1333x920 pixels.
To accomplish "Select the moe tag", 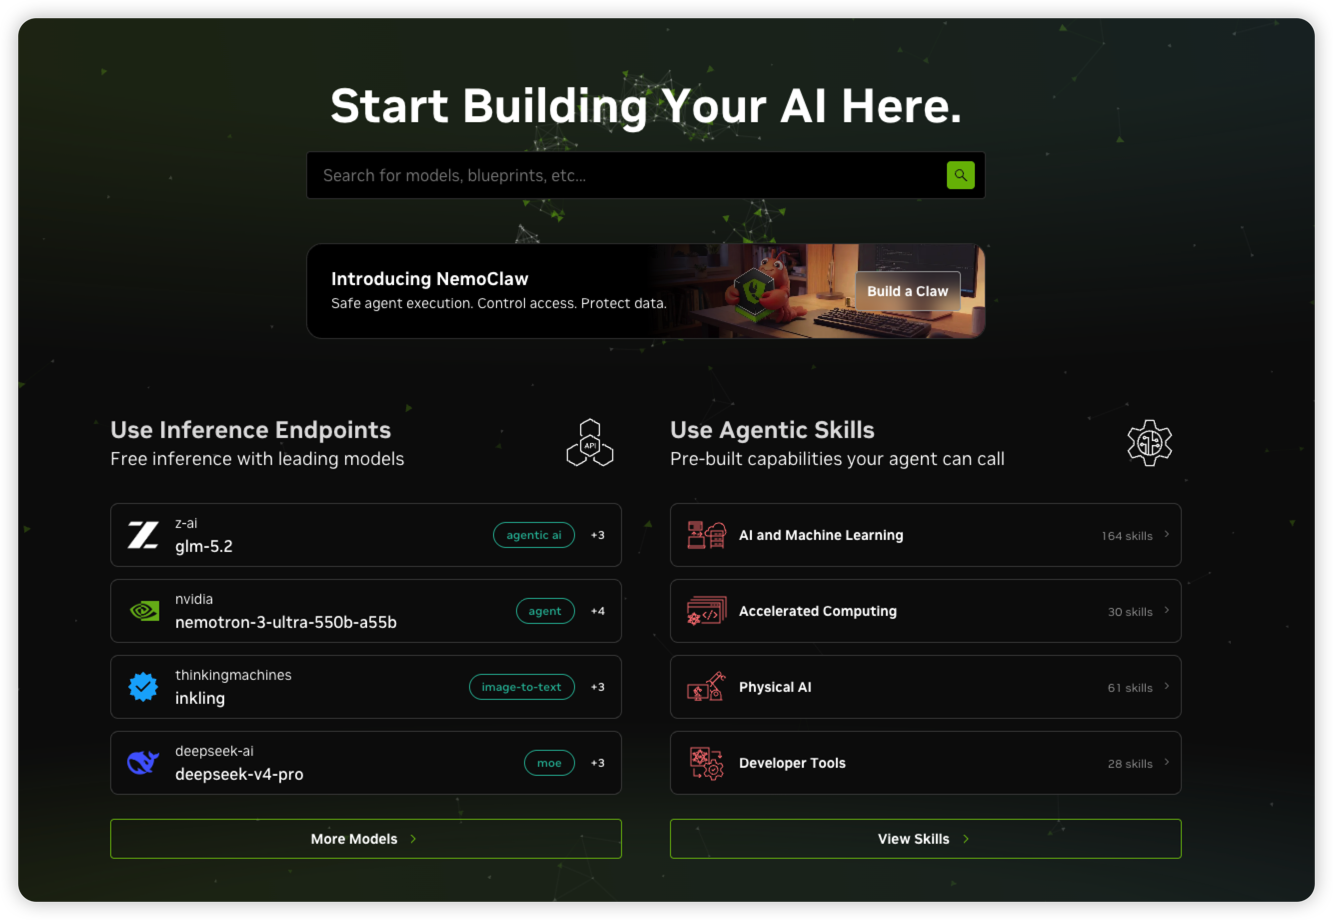I will click(x=549, y=763).
